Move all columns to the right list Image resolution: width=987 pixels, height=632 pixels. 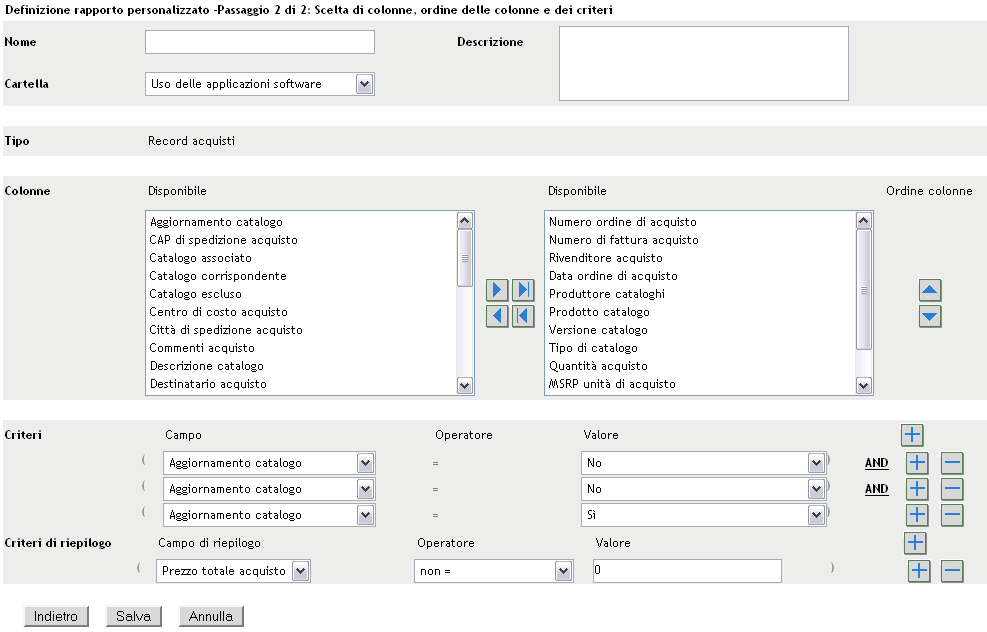pos(523,291)
